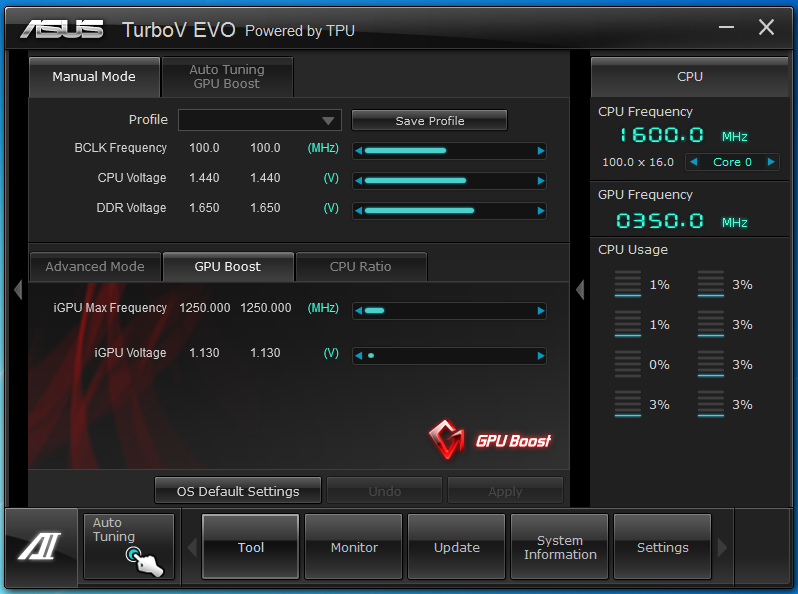798x594 pixels.
Task: Close the TurboV EVO window
Action: [x=766, y=27]
